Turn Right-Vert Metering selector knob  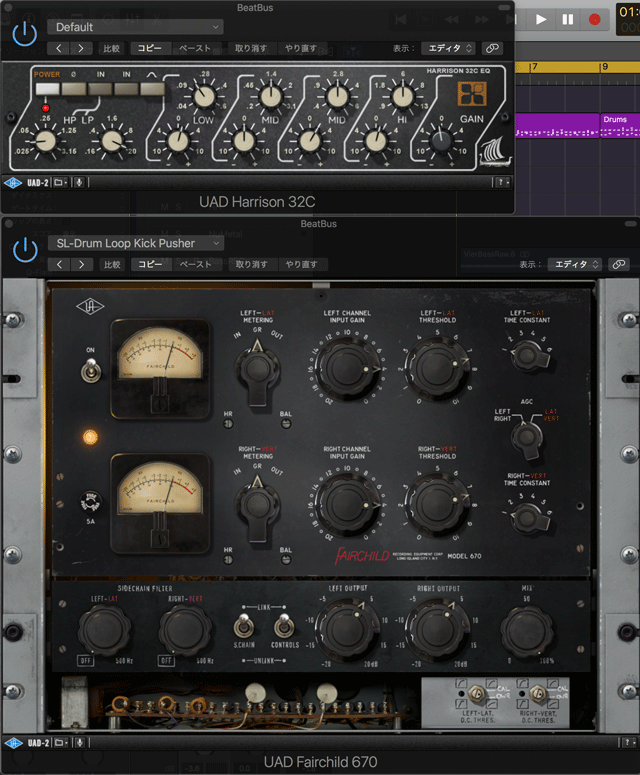click(x=257, y=507)
